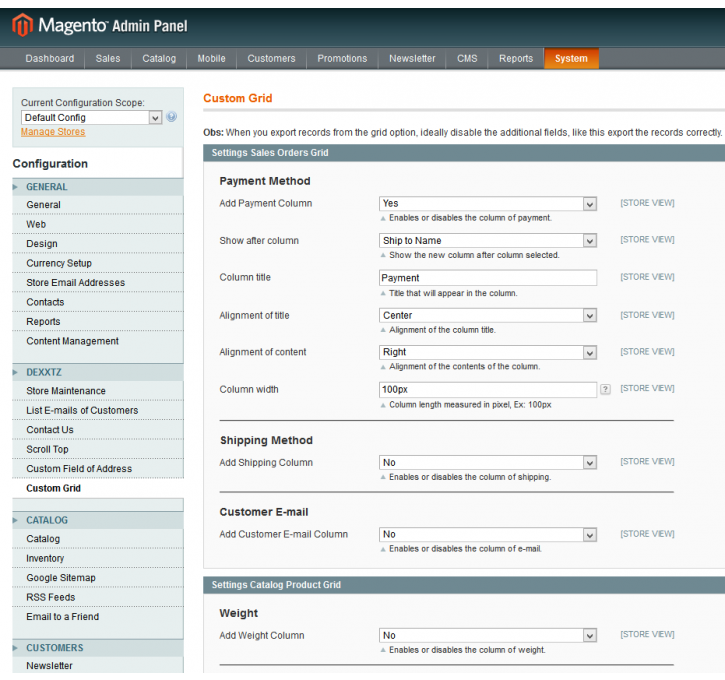Open Scroll Top settings

pyautogui.click(x=98, y=449)
